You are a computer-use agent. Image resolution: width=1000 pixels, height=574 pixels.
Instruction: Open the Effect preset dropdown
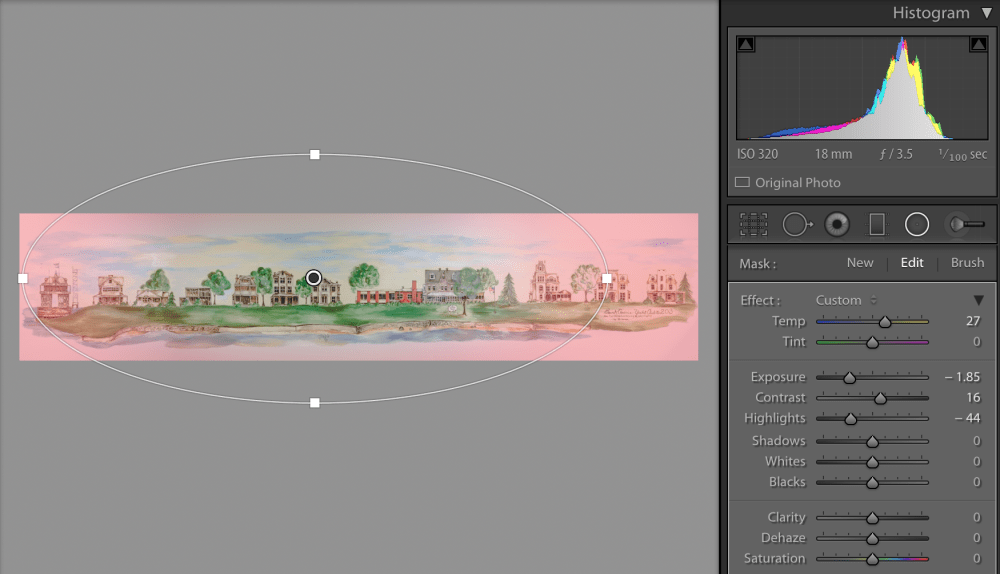pos(846,300)
